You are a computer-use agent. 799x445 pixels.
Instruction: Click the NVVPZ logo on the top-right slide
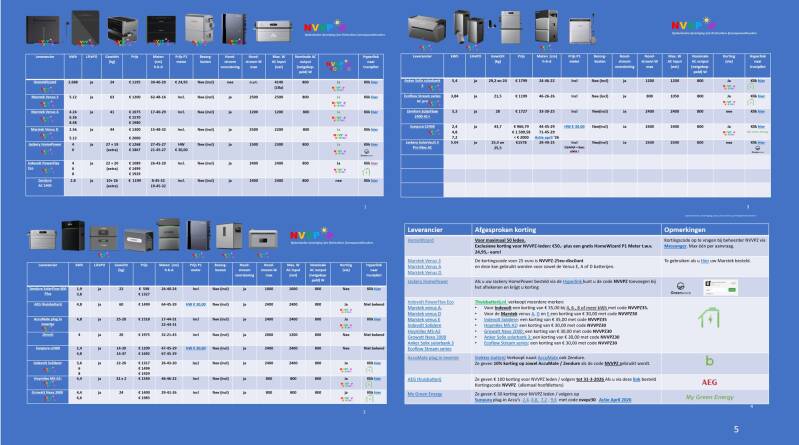pyautogui.click(x=694, y=24)
